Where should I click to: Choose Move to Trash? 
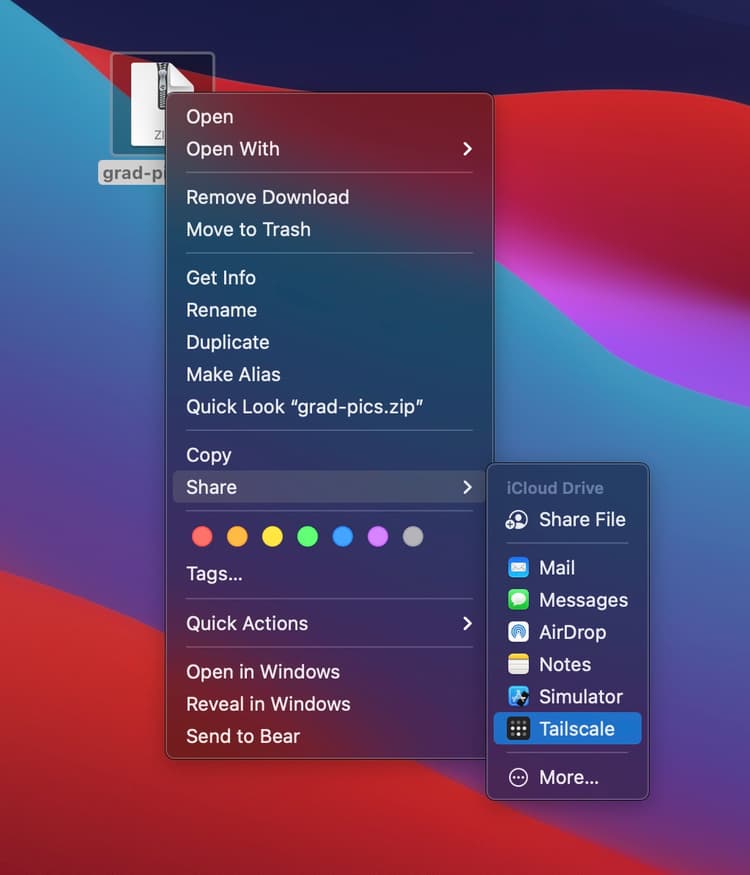[248, 229]
